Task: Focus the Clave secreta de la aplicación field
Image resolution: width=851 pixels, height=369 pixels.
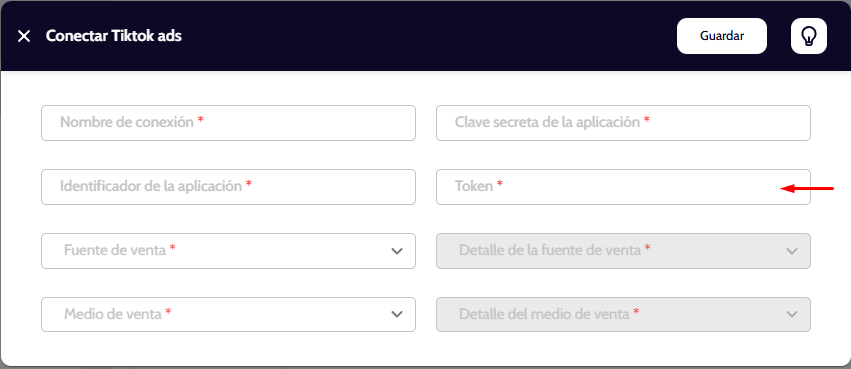Action: [x=624, y=123]
